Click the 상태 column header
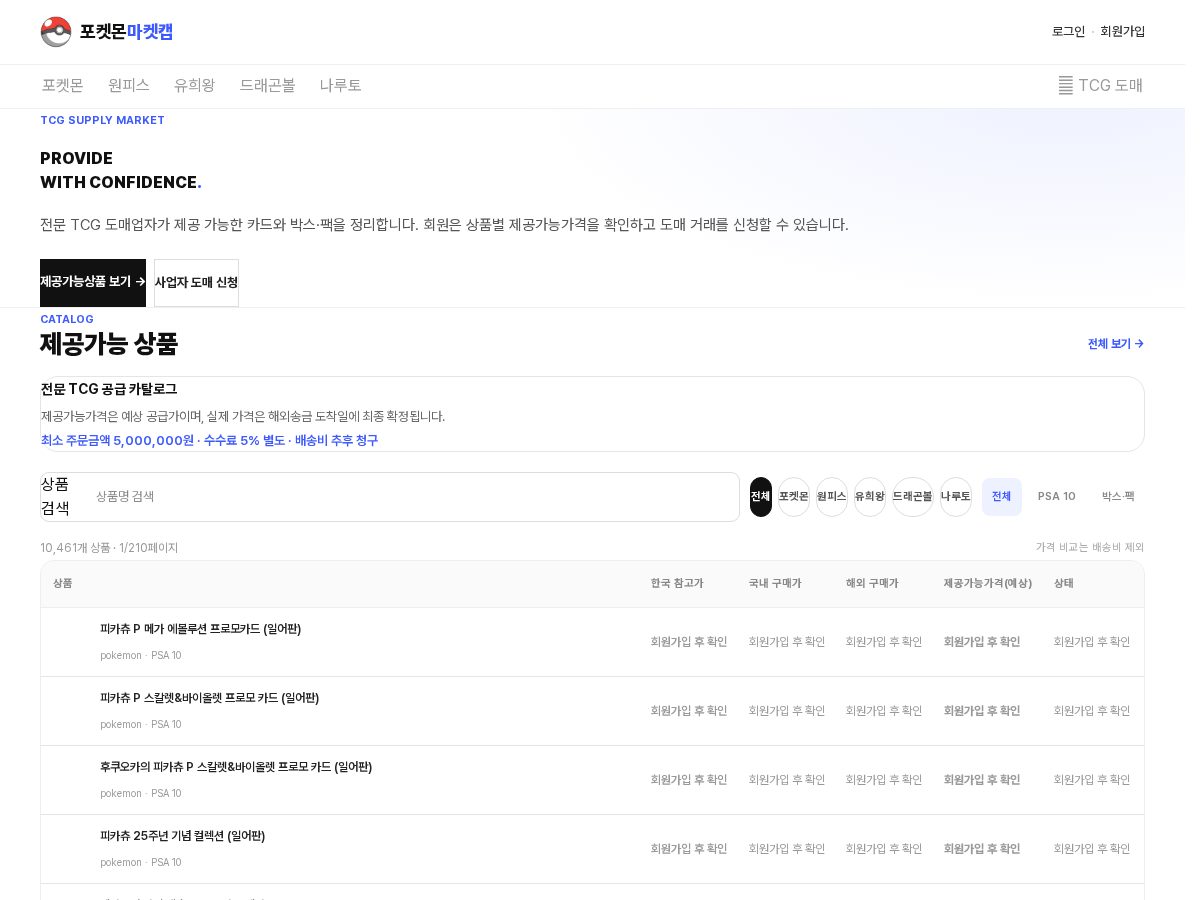 1064,584
